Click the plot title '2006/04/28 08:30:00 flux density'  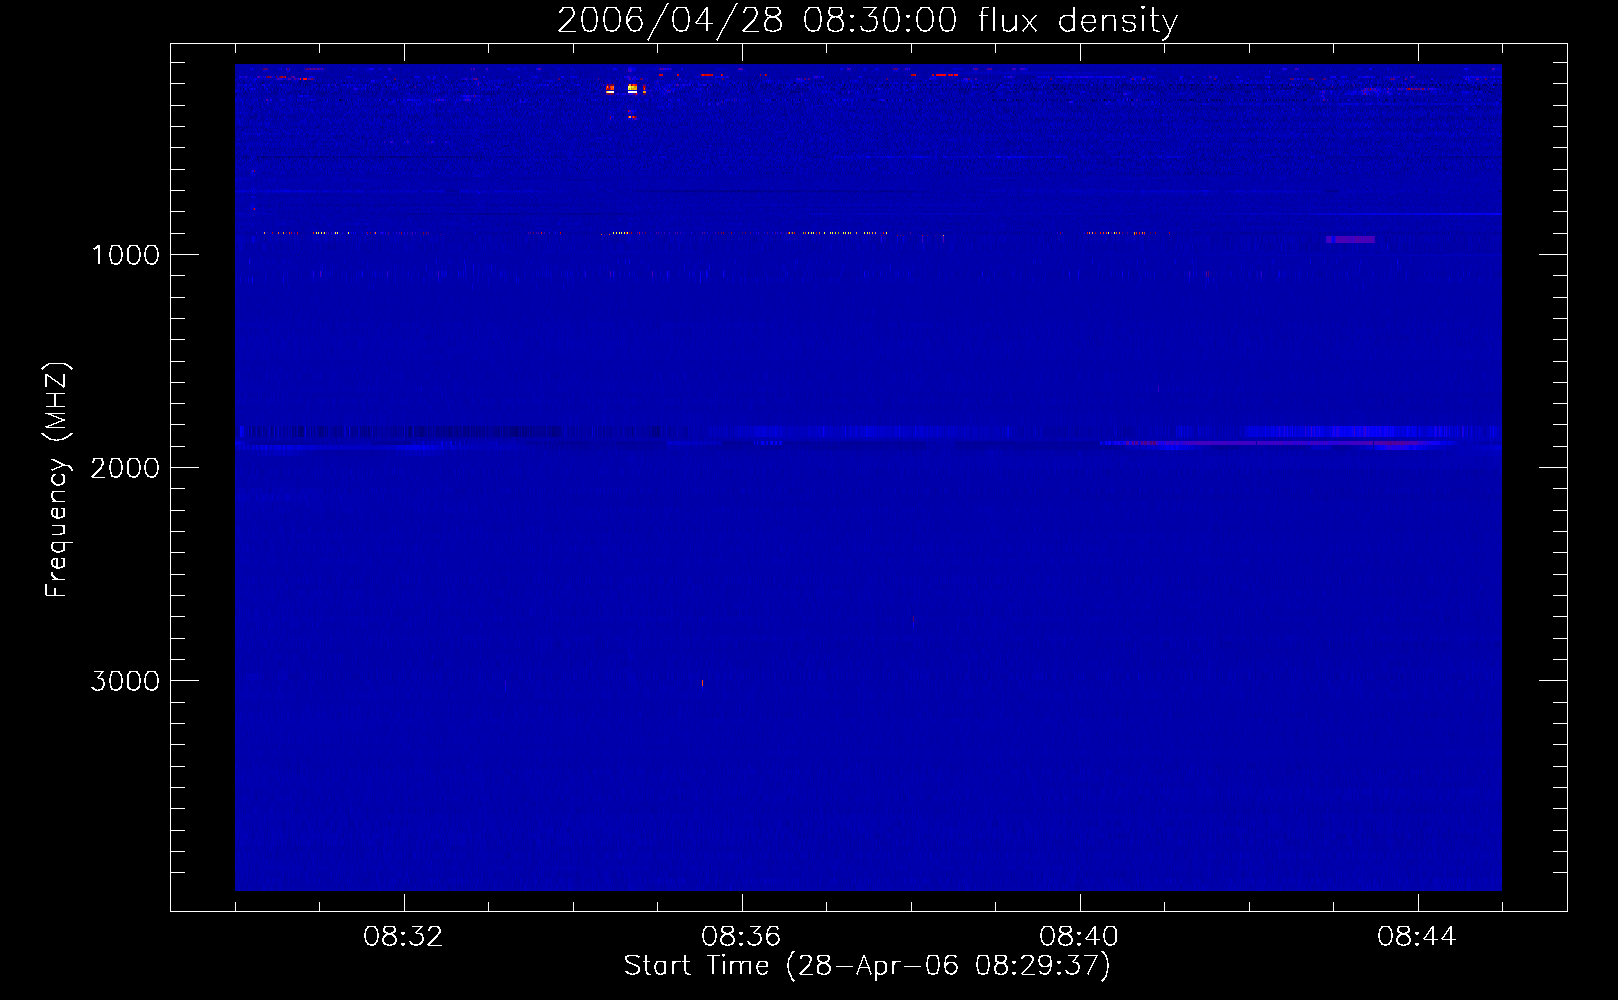tap(867, 21)
